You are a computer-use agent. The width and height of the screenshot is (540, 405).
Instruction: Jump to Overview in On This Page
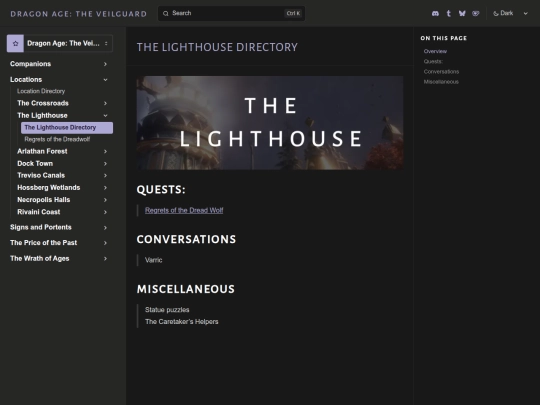coord(435,51)
